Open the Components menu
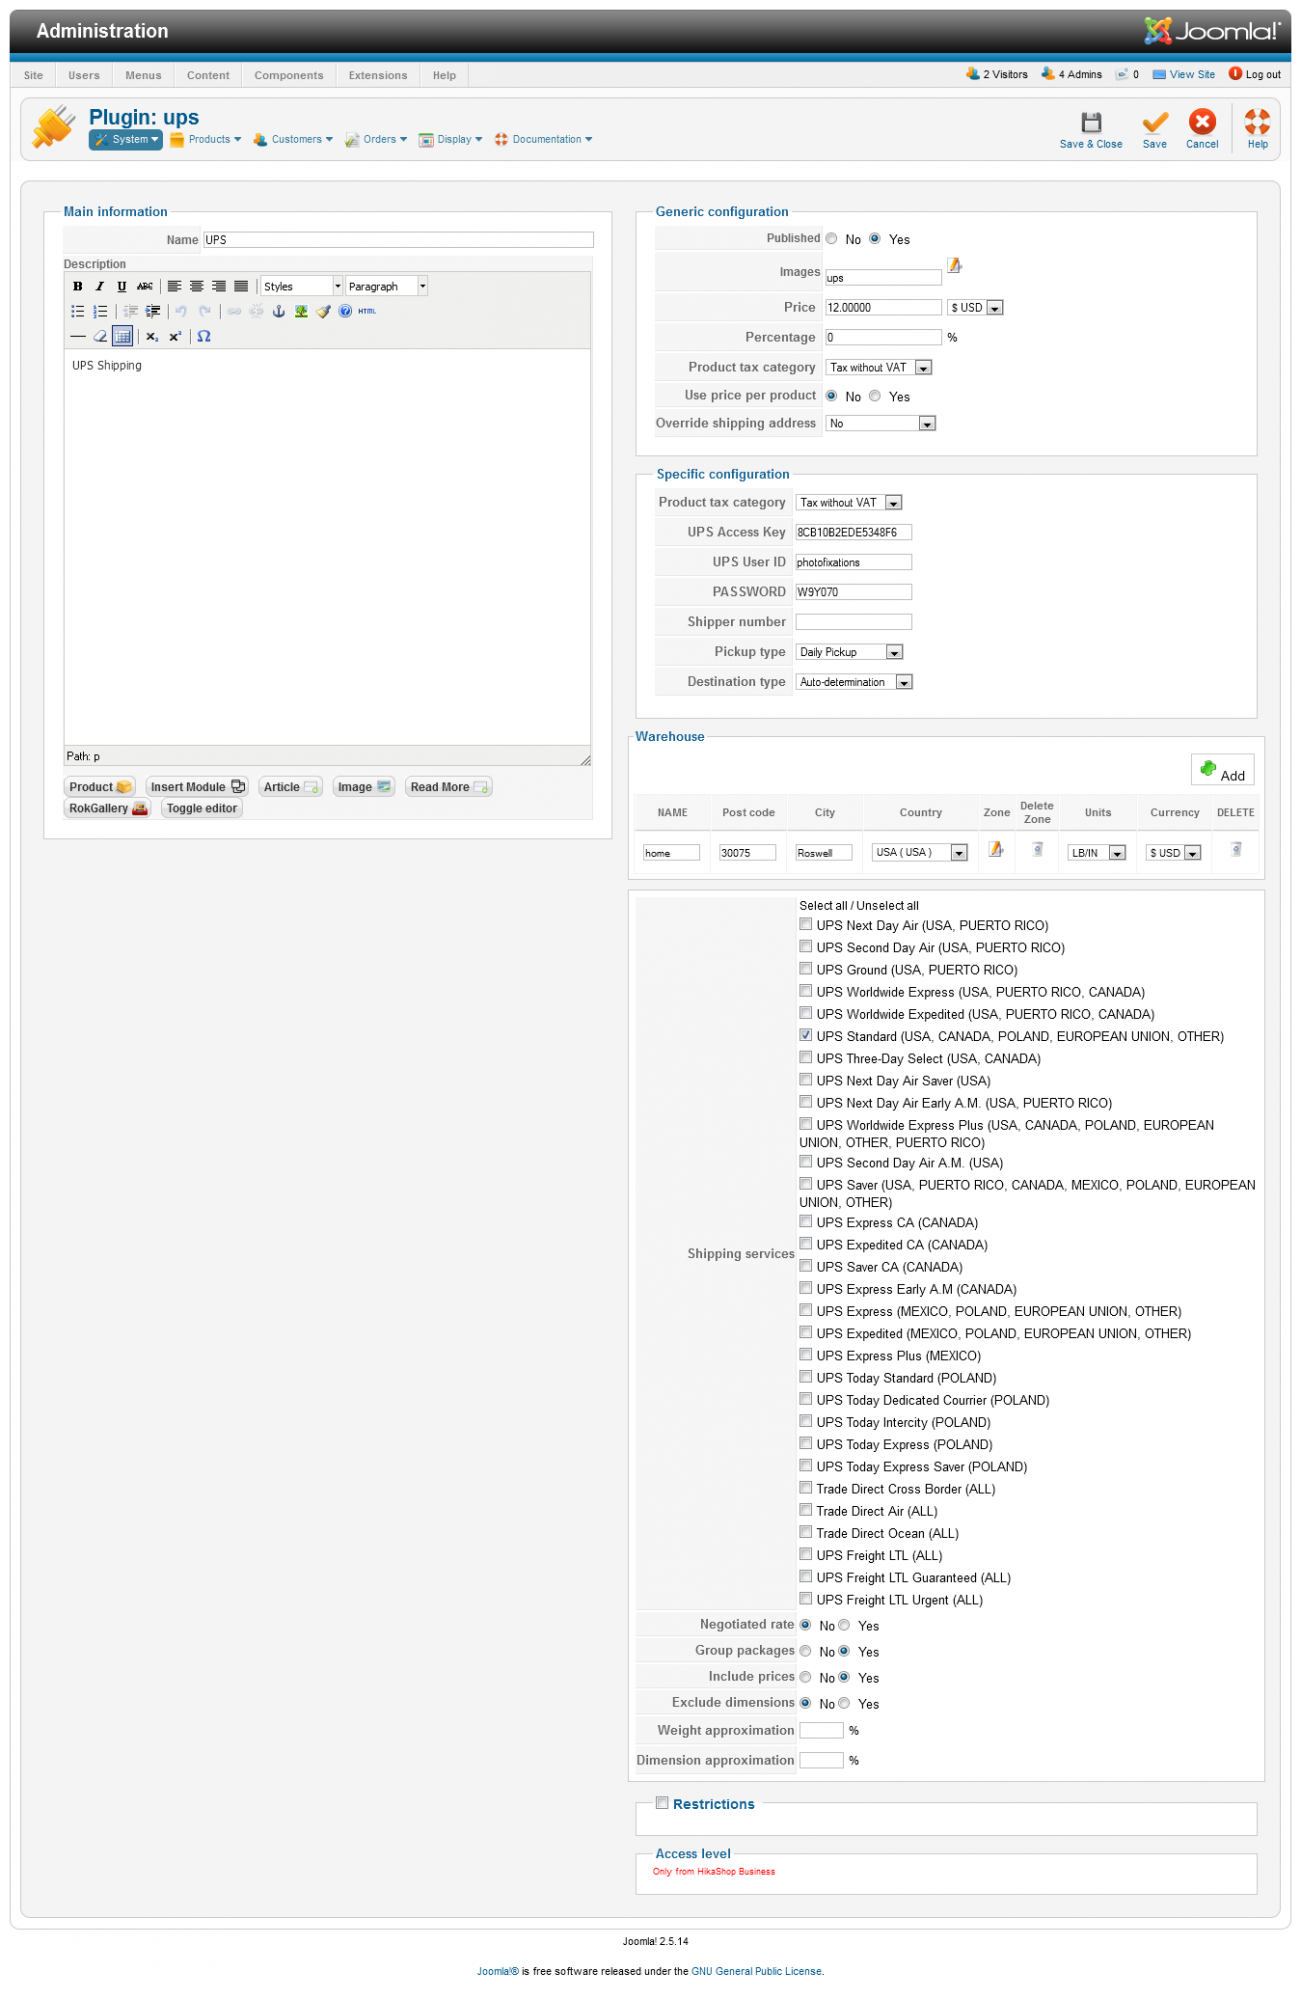Viewport: 1301px width, 2000px height. click(289, 76)
